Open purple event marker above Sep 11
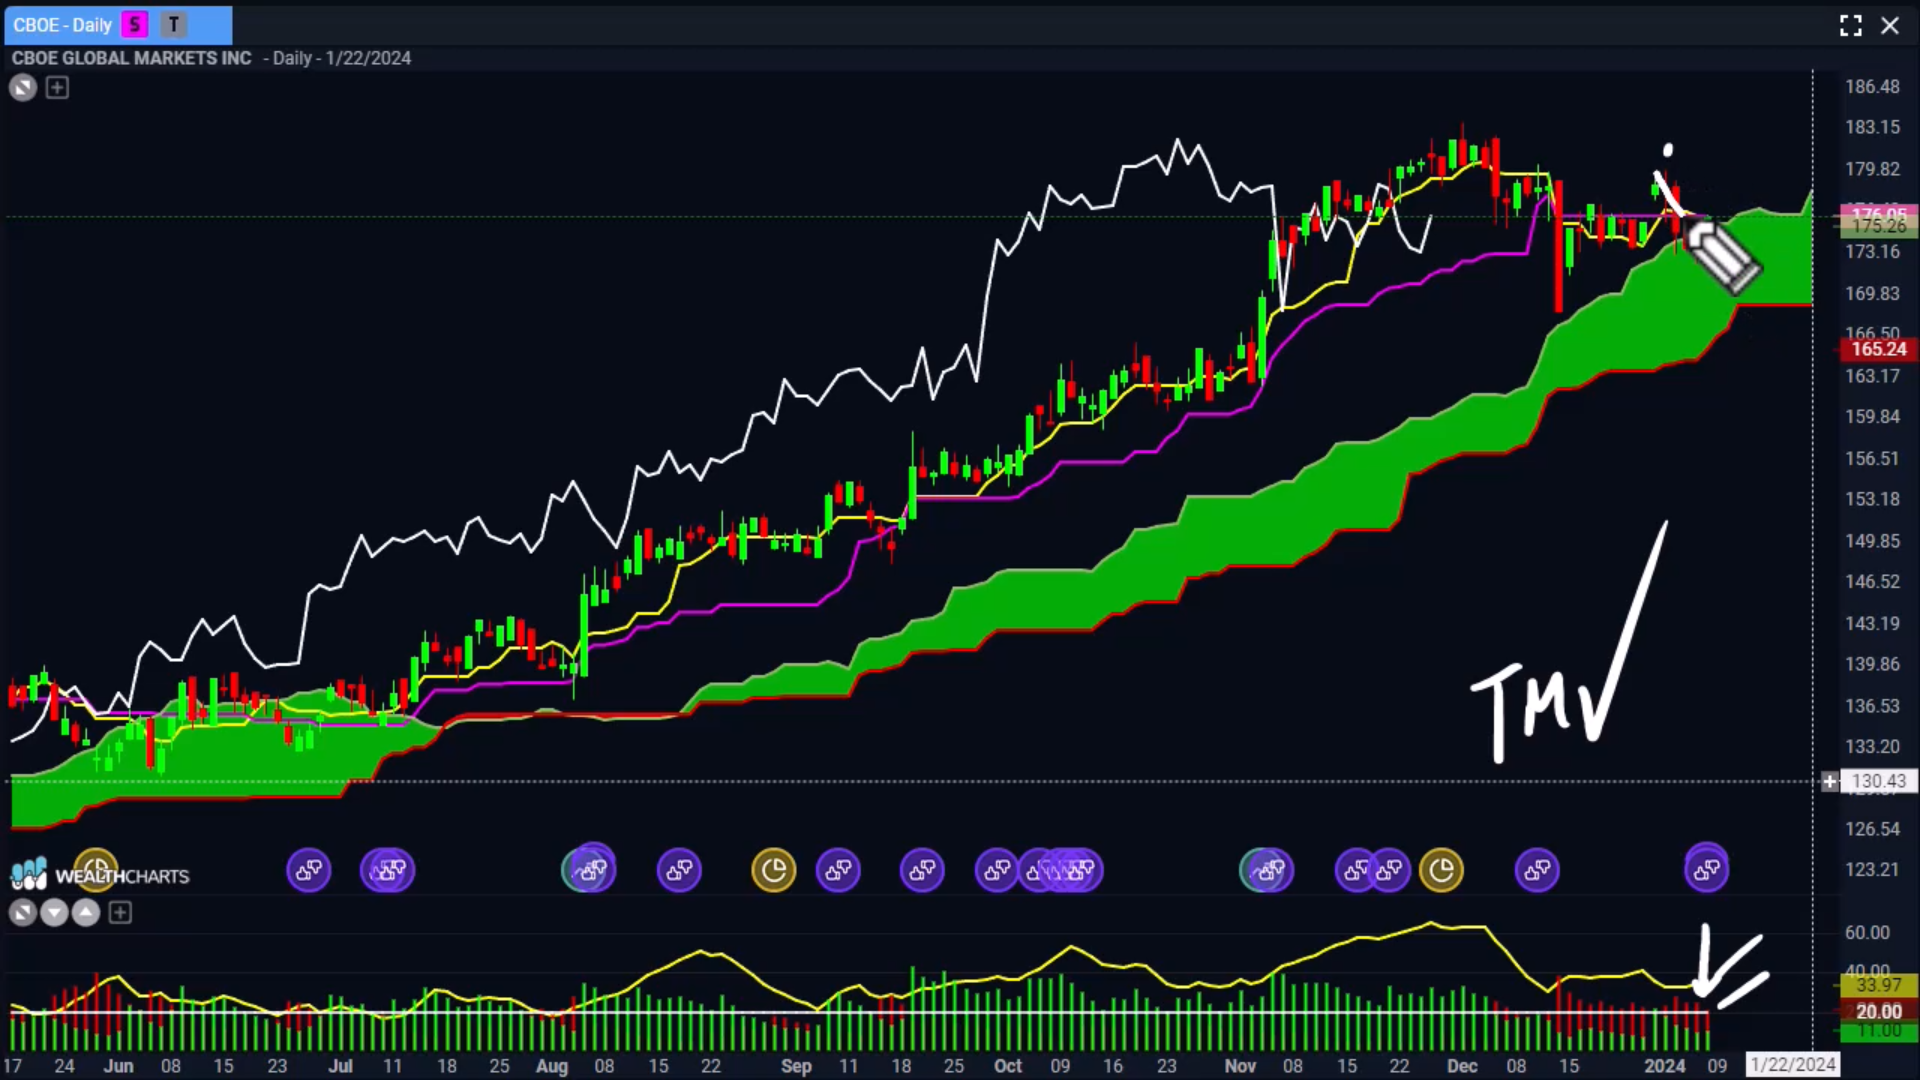This screenshot has height=1080, width=1920. click(838, 870)
